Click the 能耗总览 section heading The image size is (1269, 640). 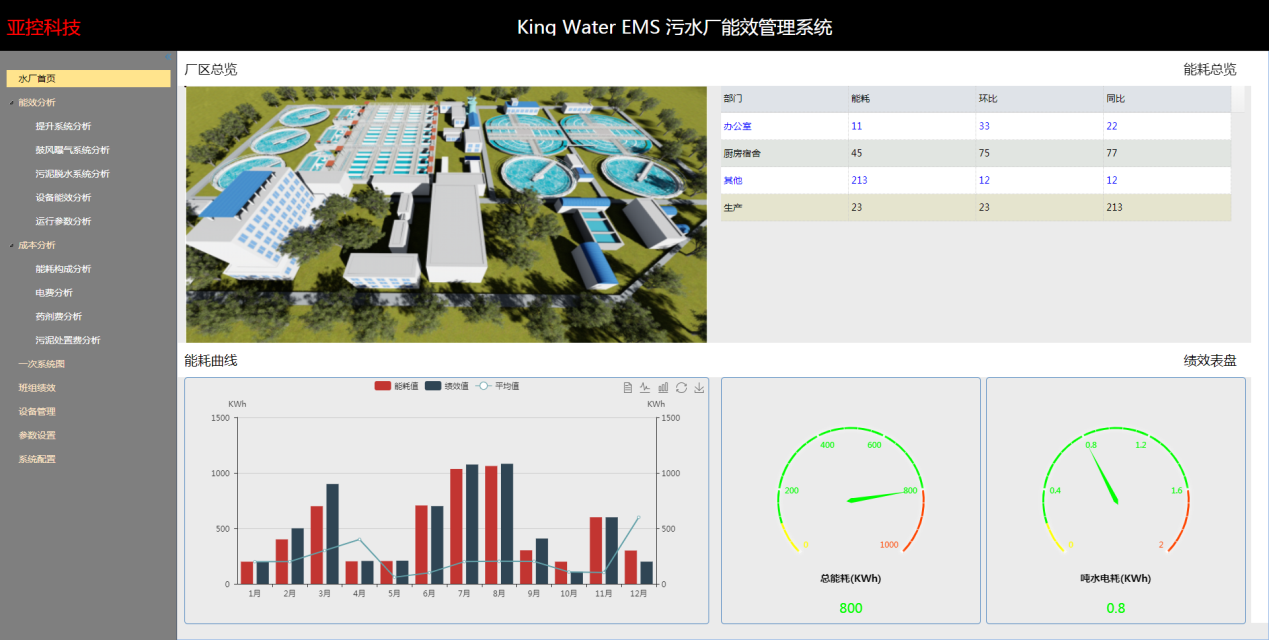[x=1210, y=69]
